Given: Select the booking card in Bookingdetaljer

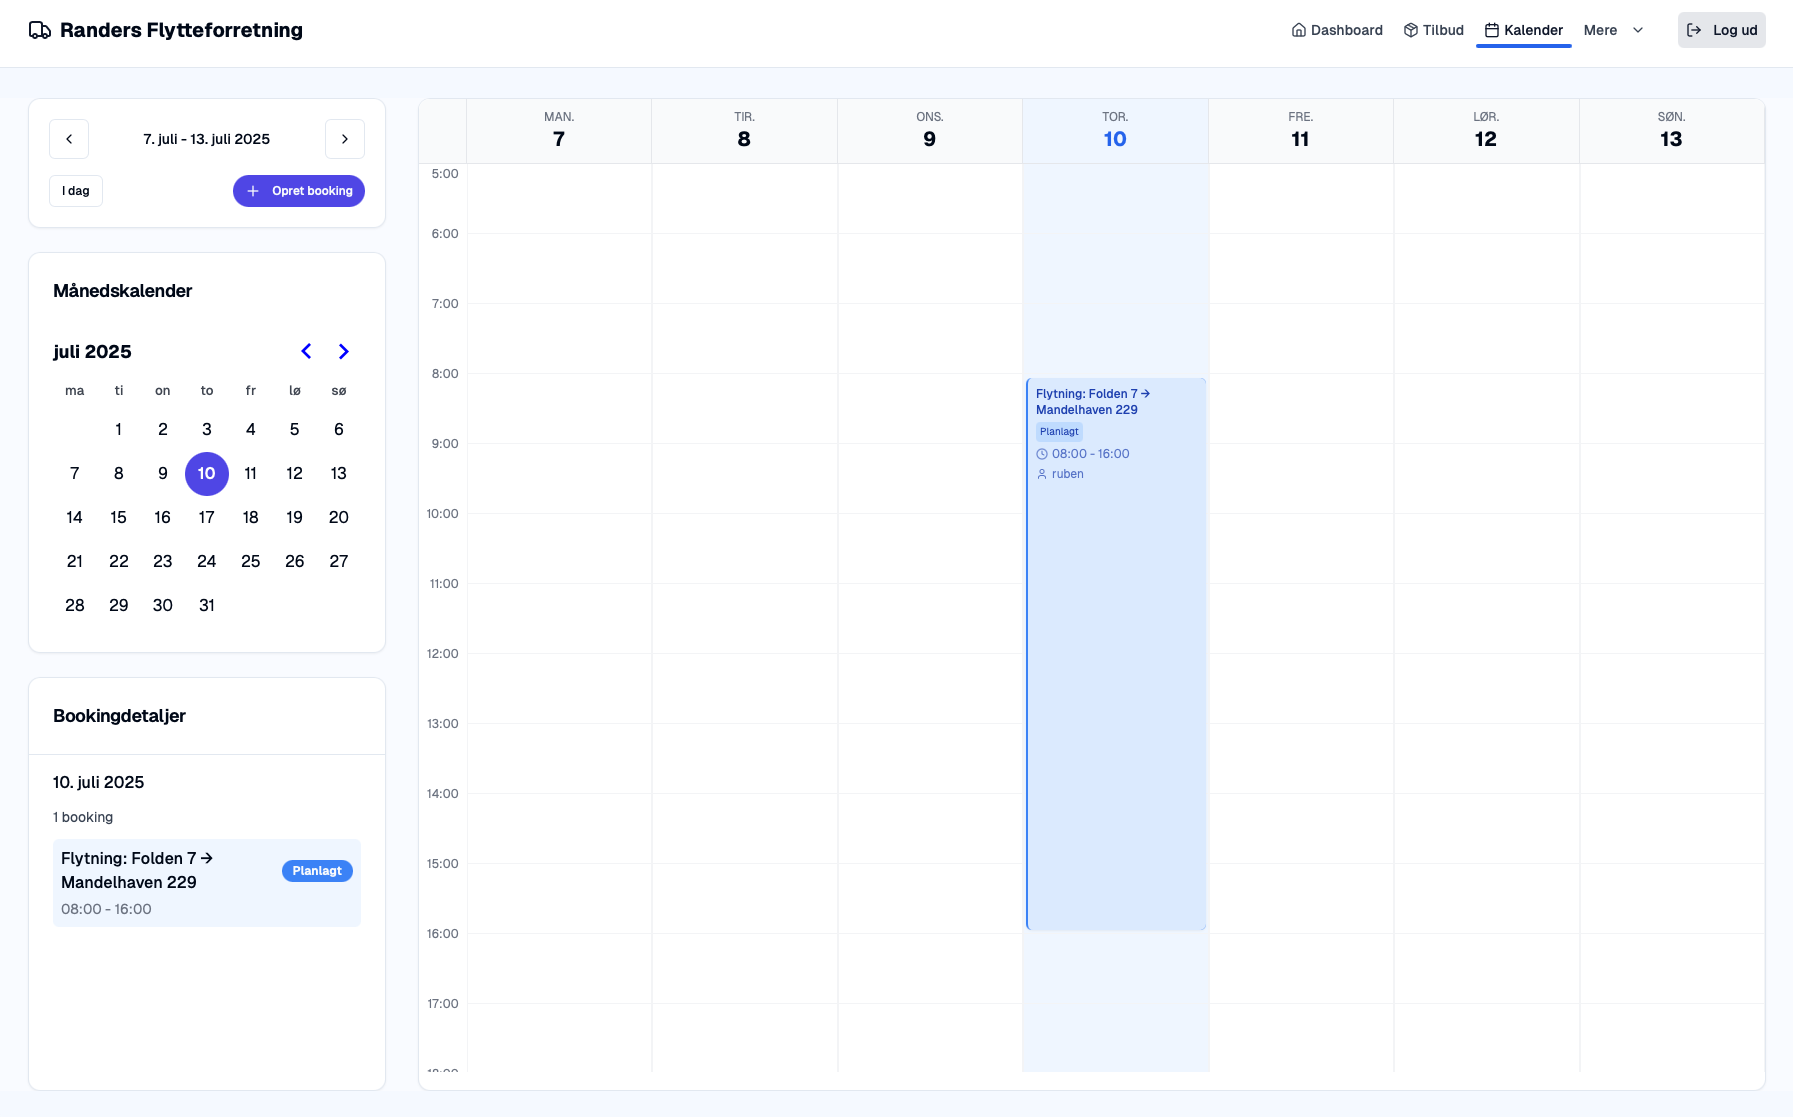Looking at the screenshot, I should [x=160, y=883].
